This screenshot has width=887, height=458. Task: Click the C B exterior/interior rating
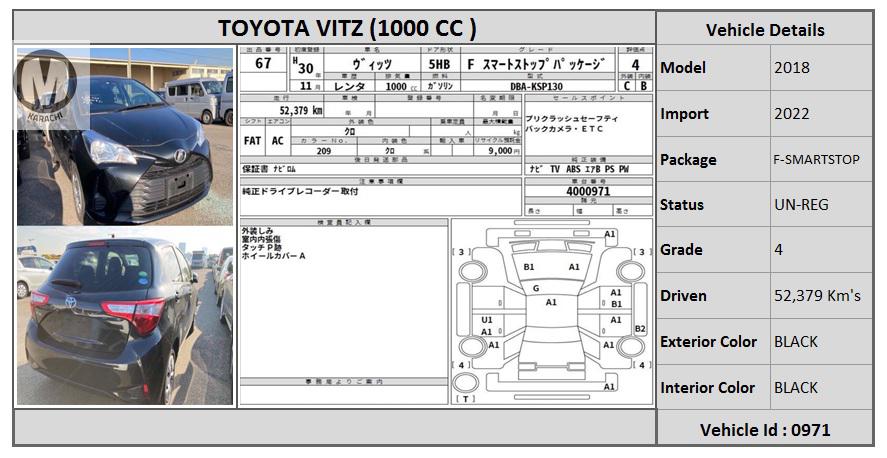635,86
